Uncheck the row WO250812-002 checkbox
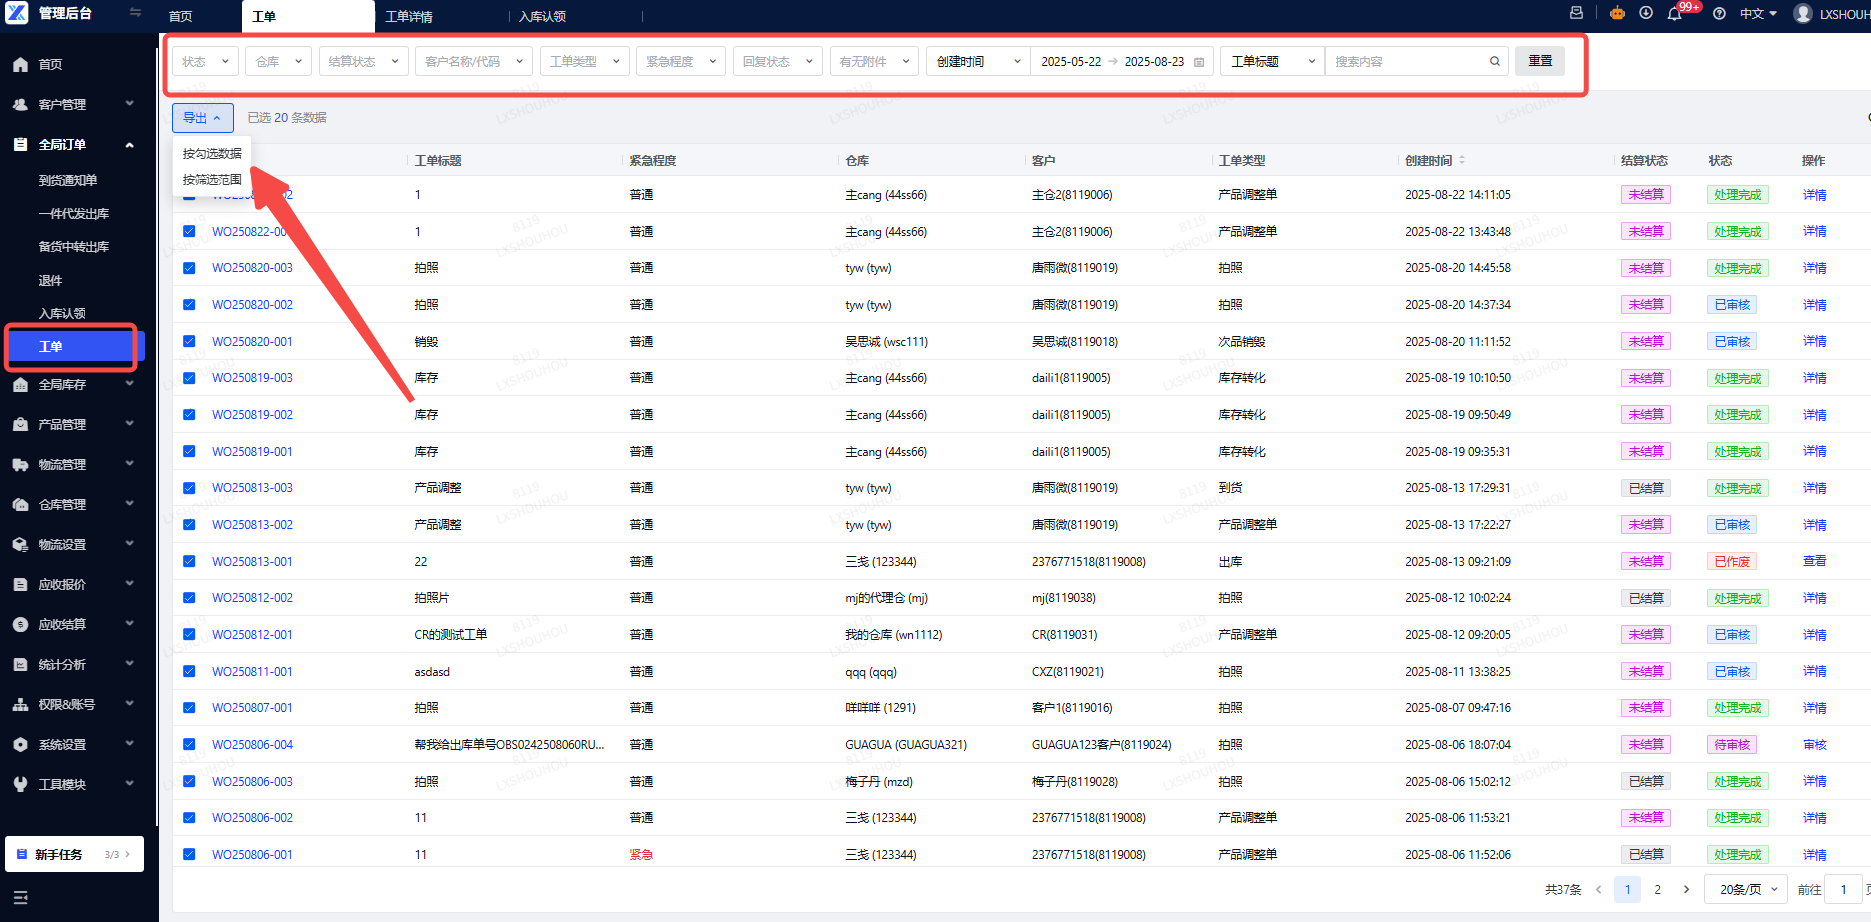The height and width of the screenshot is (922, 1871). [x=189, y=598]
